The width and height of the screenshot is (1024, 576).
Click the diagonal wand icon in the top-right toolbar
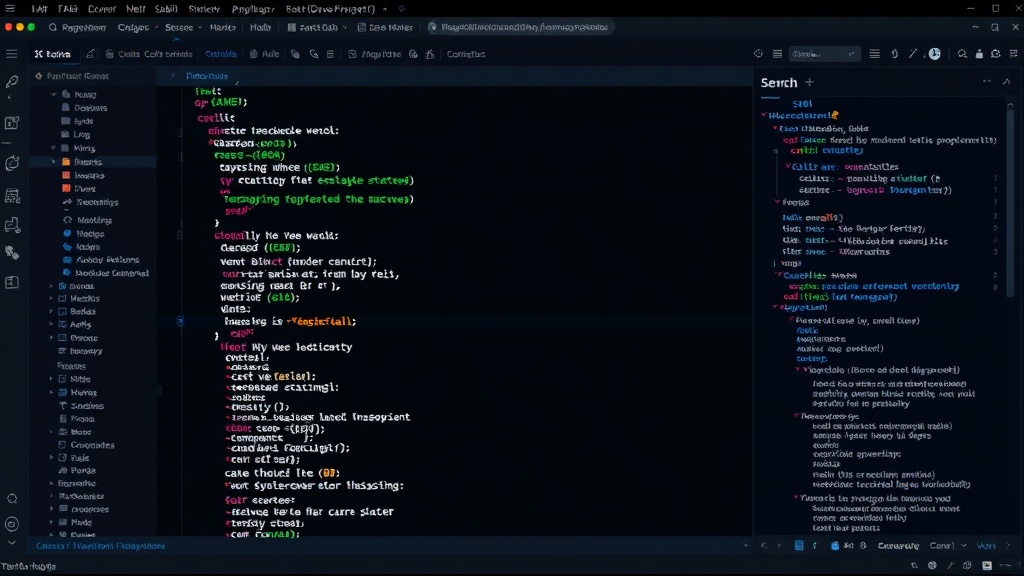(913, 54)
